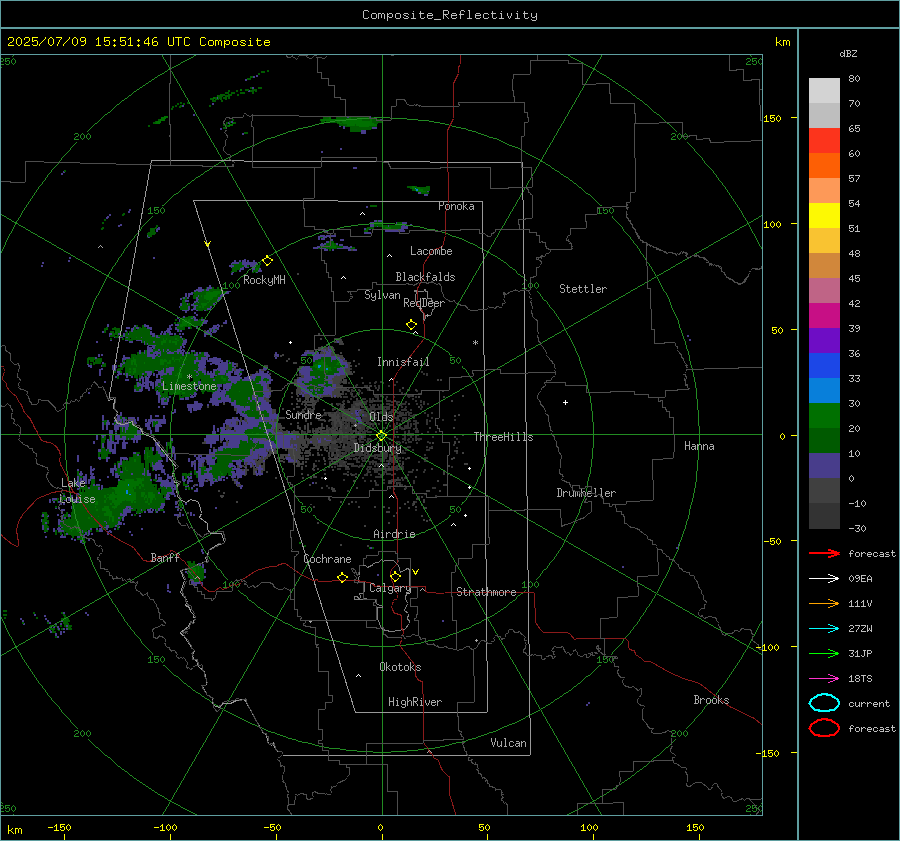
Task: Click the HighRiver label on the map
Action: point(414,702)
